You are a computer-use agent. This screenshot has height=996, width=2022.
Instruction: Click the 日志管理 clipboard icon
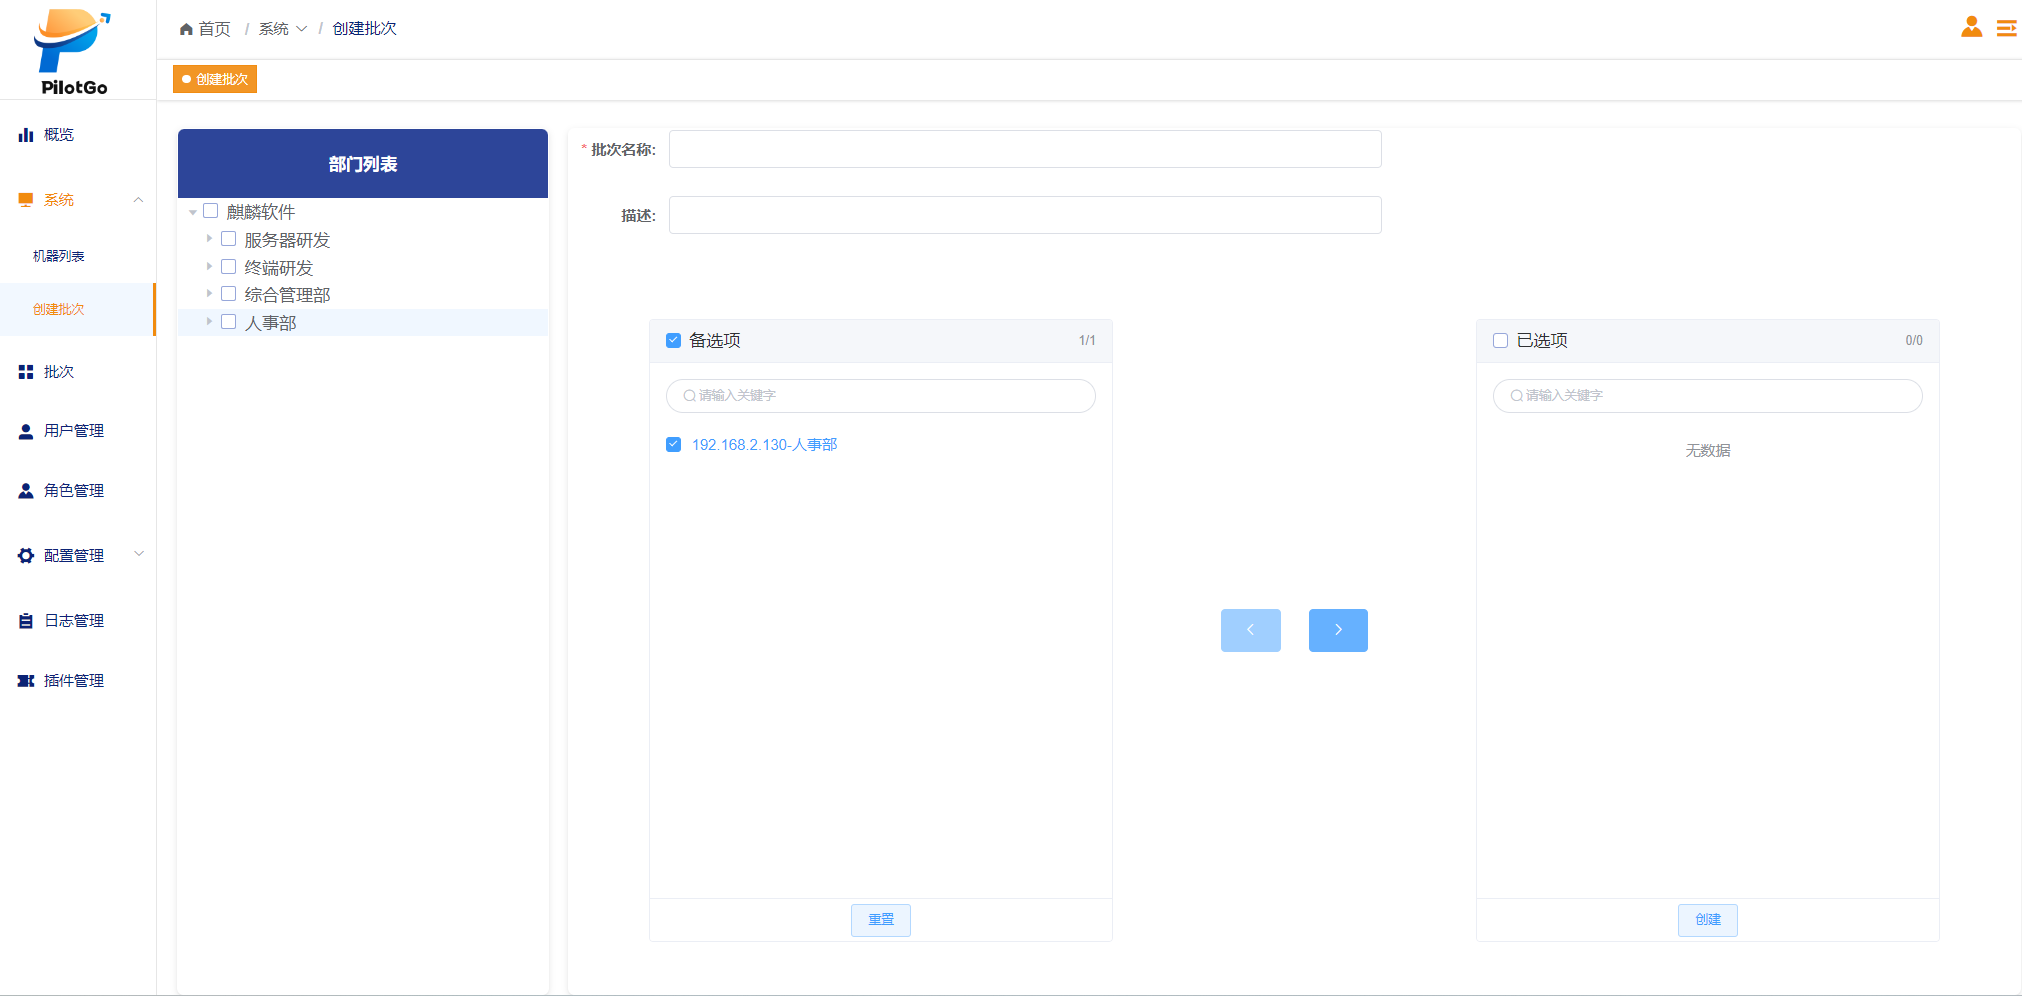tap(26, 621)
